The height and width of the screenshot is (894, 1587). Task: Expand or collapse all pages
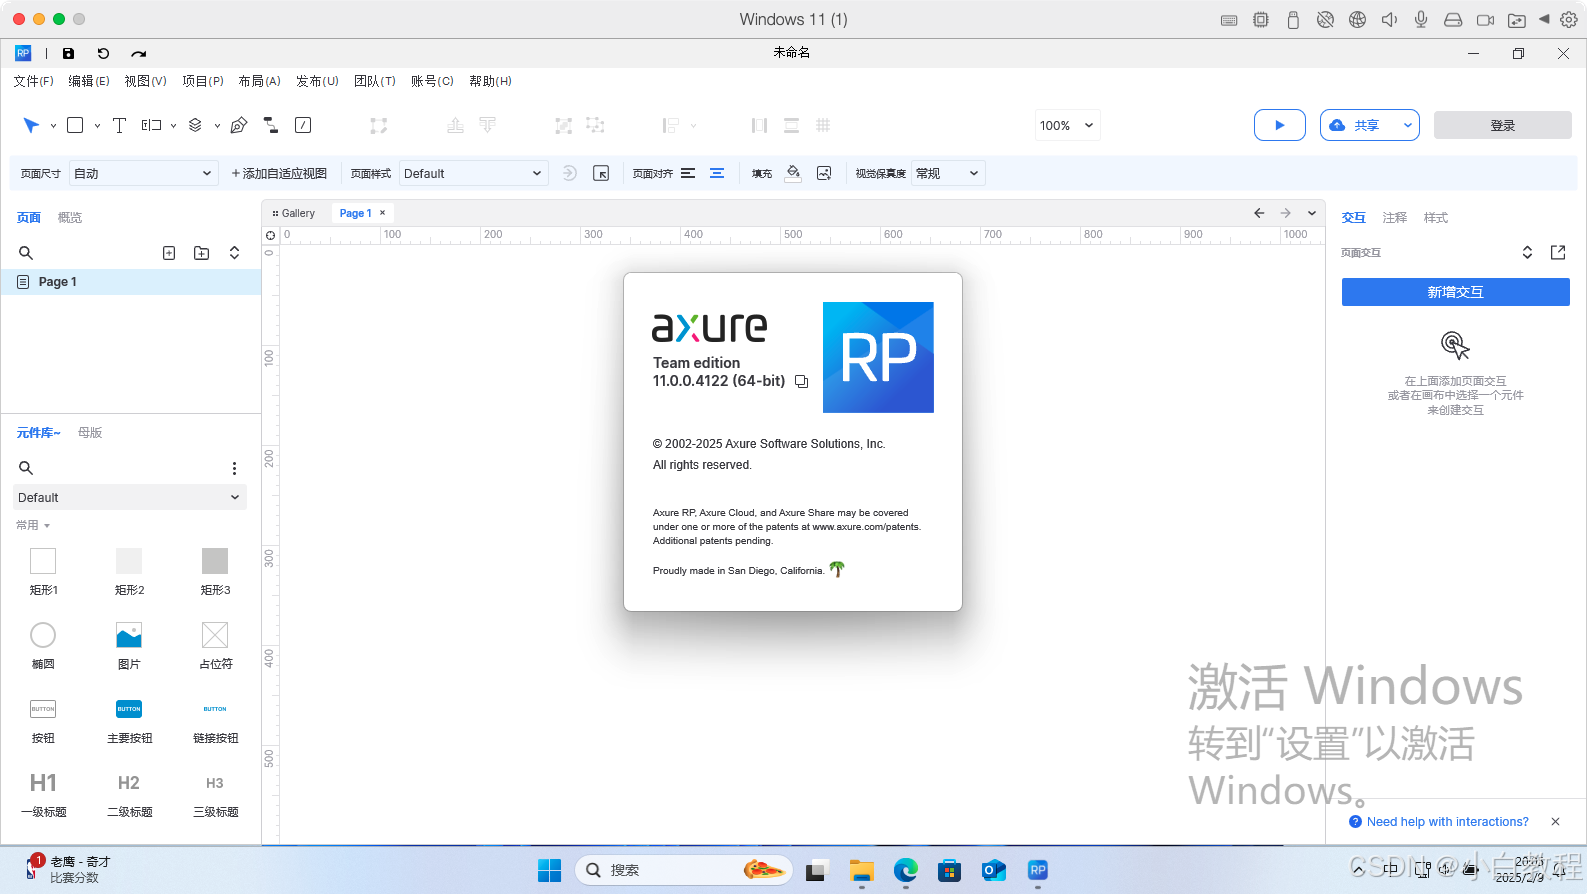click(x=234, y=253)
